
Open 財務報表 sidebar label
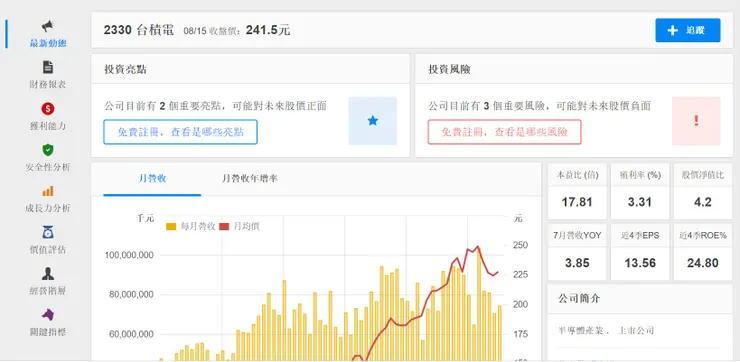tap(48, 85)
